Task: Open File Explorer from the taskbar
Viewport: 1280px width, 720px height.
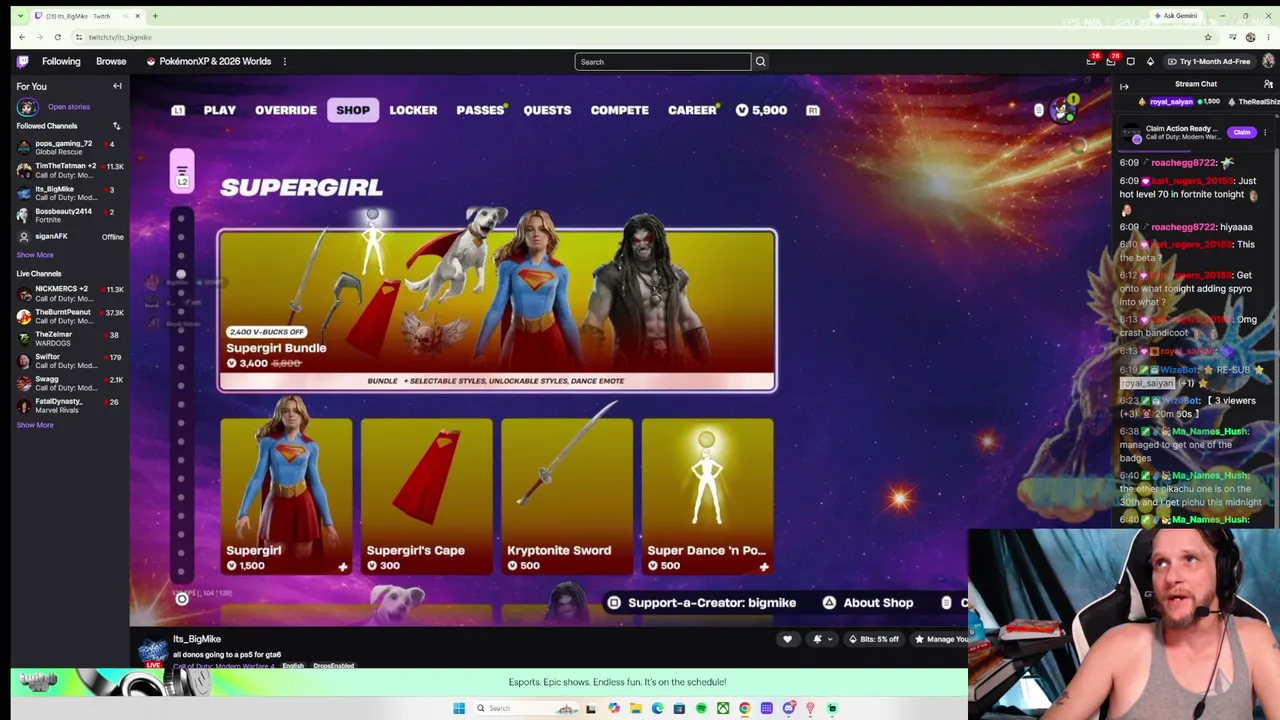Action: pos(635,708)
